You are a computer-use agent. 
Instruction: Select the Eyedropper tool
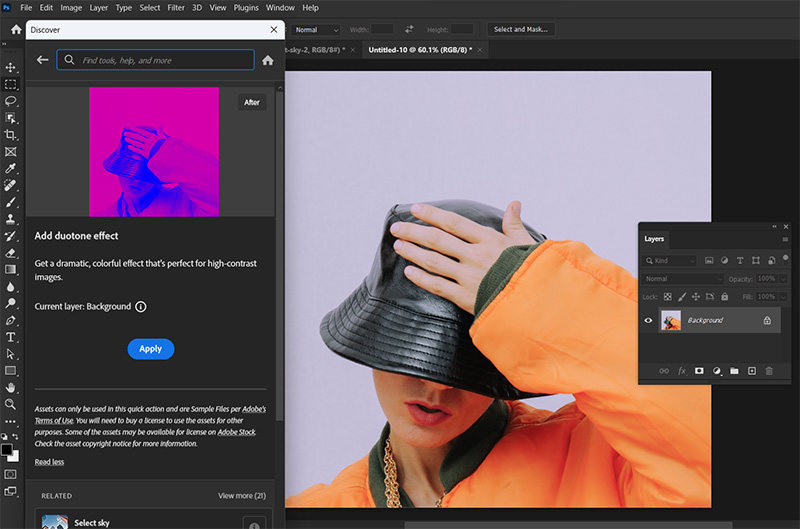(11, 168)
